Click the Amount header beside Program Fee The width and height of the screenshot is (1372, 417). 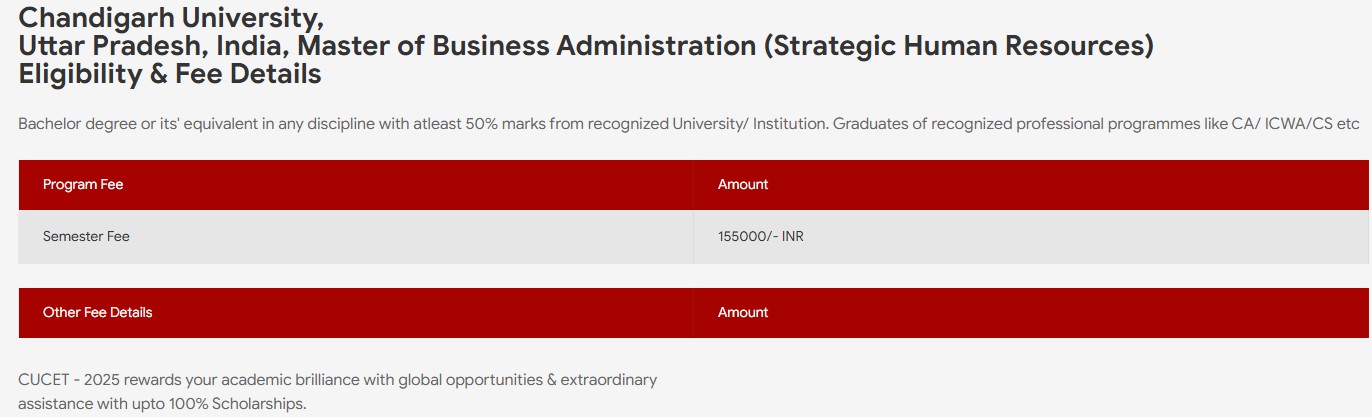pyautogui.click(x=743, y=185)
